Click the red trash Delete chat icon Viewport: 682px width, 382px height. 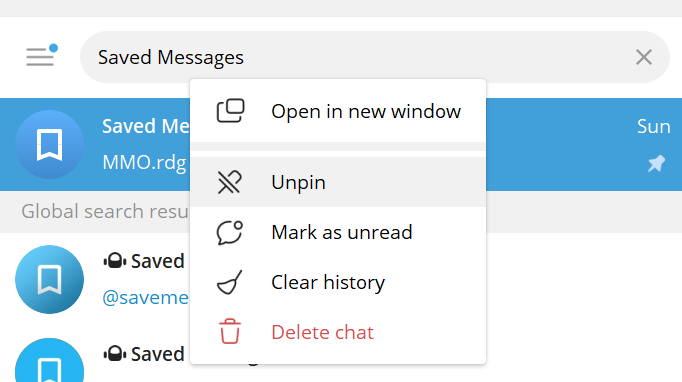click(x=230, y=332)
